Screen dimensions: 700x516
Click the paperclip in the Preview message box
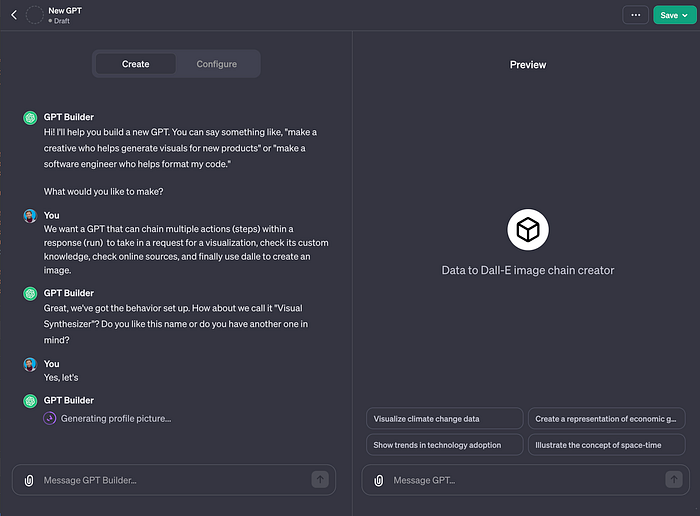click(x=378, y=480)
